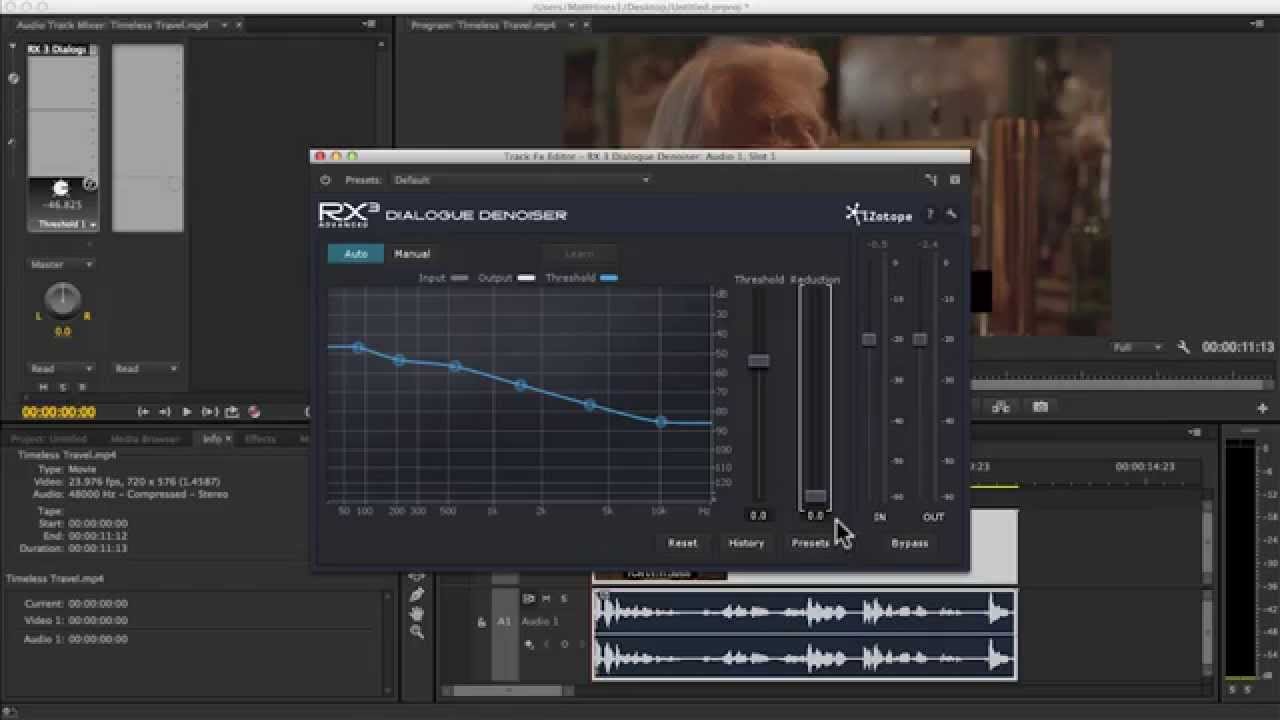1280x720 pixels.
Task: Click the Play button in Audio Track Mixer
Action: tap(187, 411)
